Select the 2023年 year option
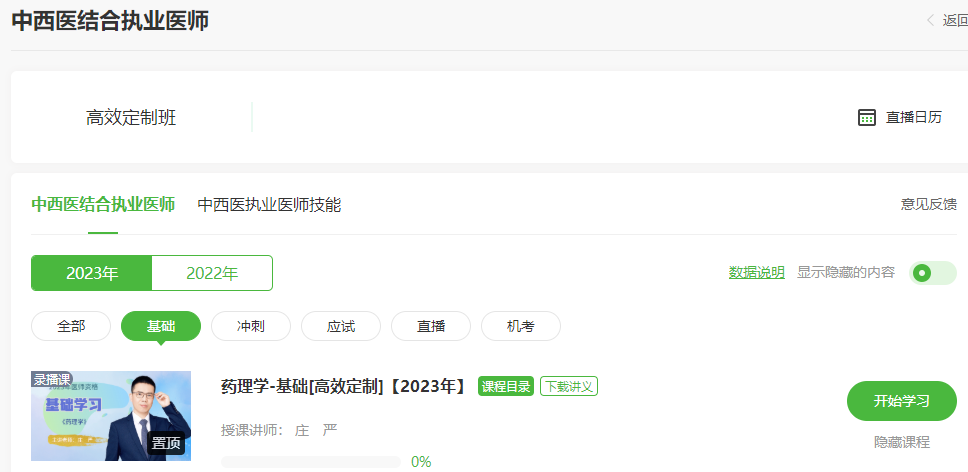Image resolution: width=968 pixels, height=472 pixels. 92,273
